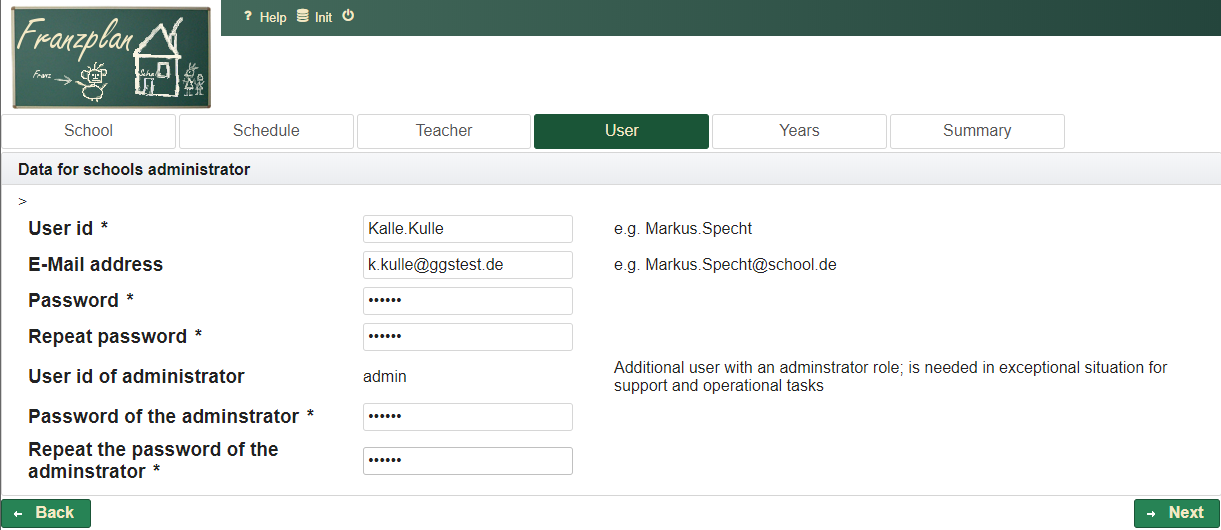Open the School tab
The image size is (1221, 530).
89,131
